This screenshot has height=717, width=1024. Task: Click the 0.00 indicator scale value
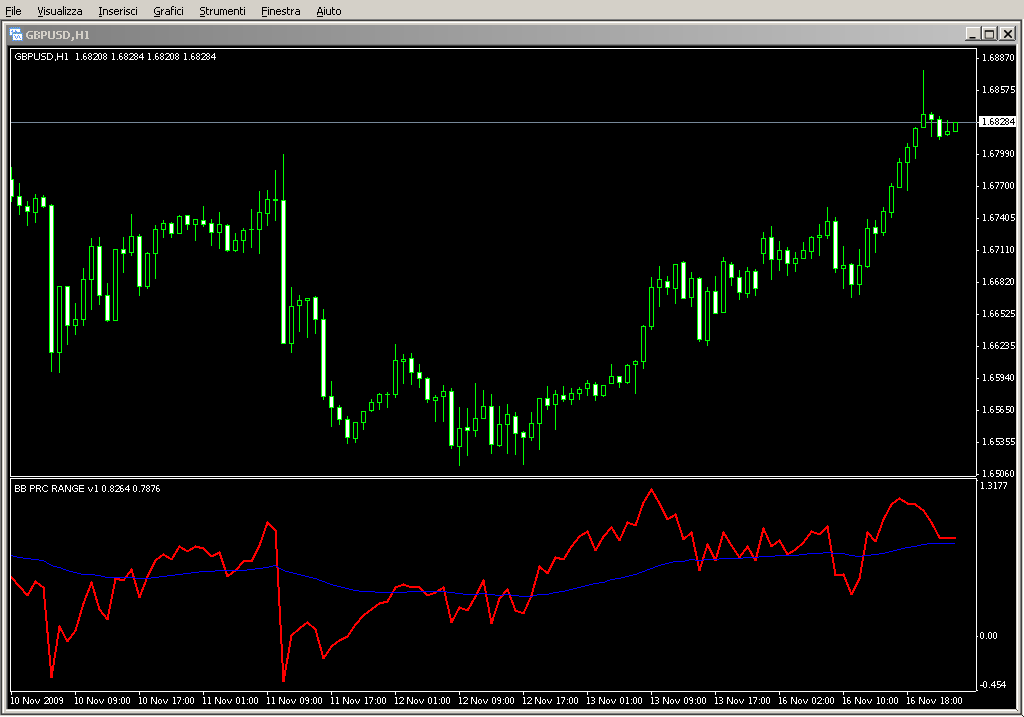[x=989, y=635]
